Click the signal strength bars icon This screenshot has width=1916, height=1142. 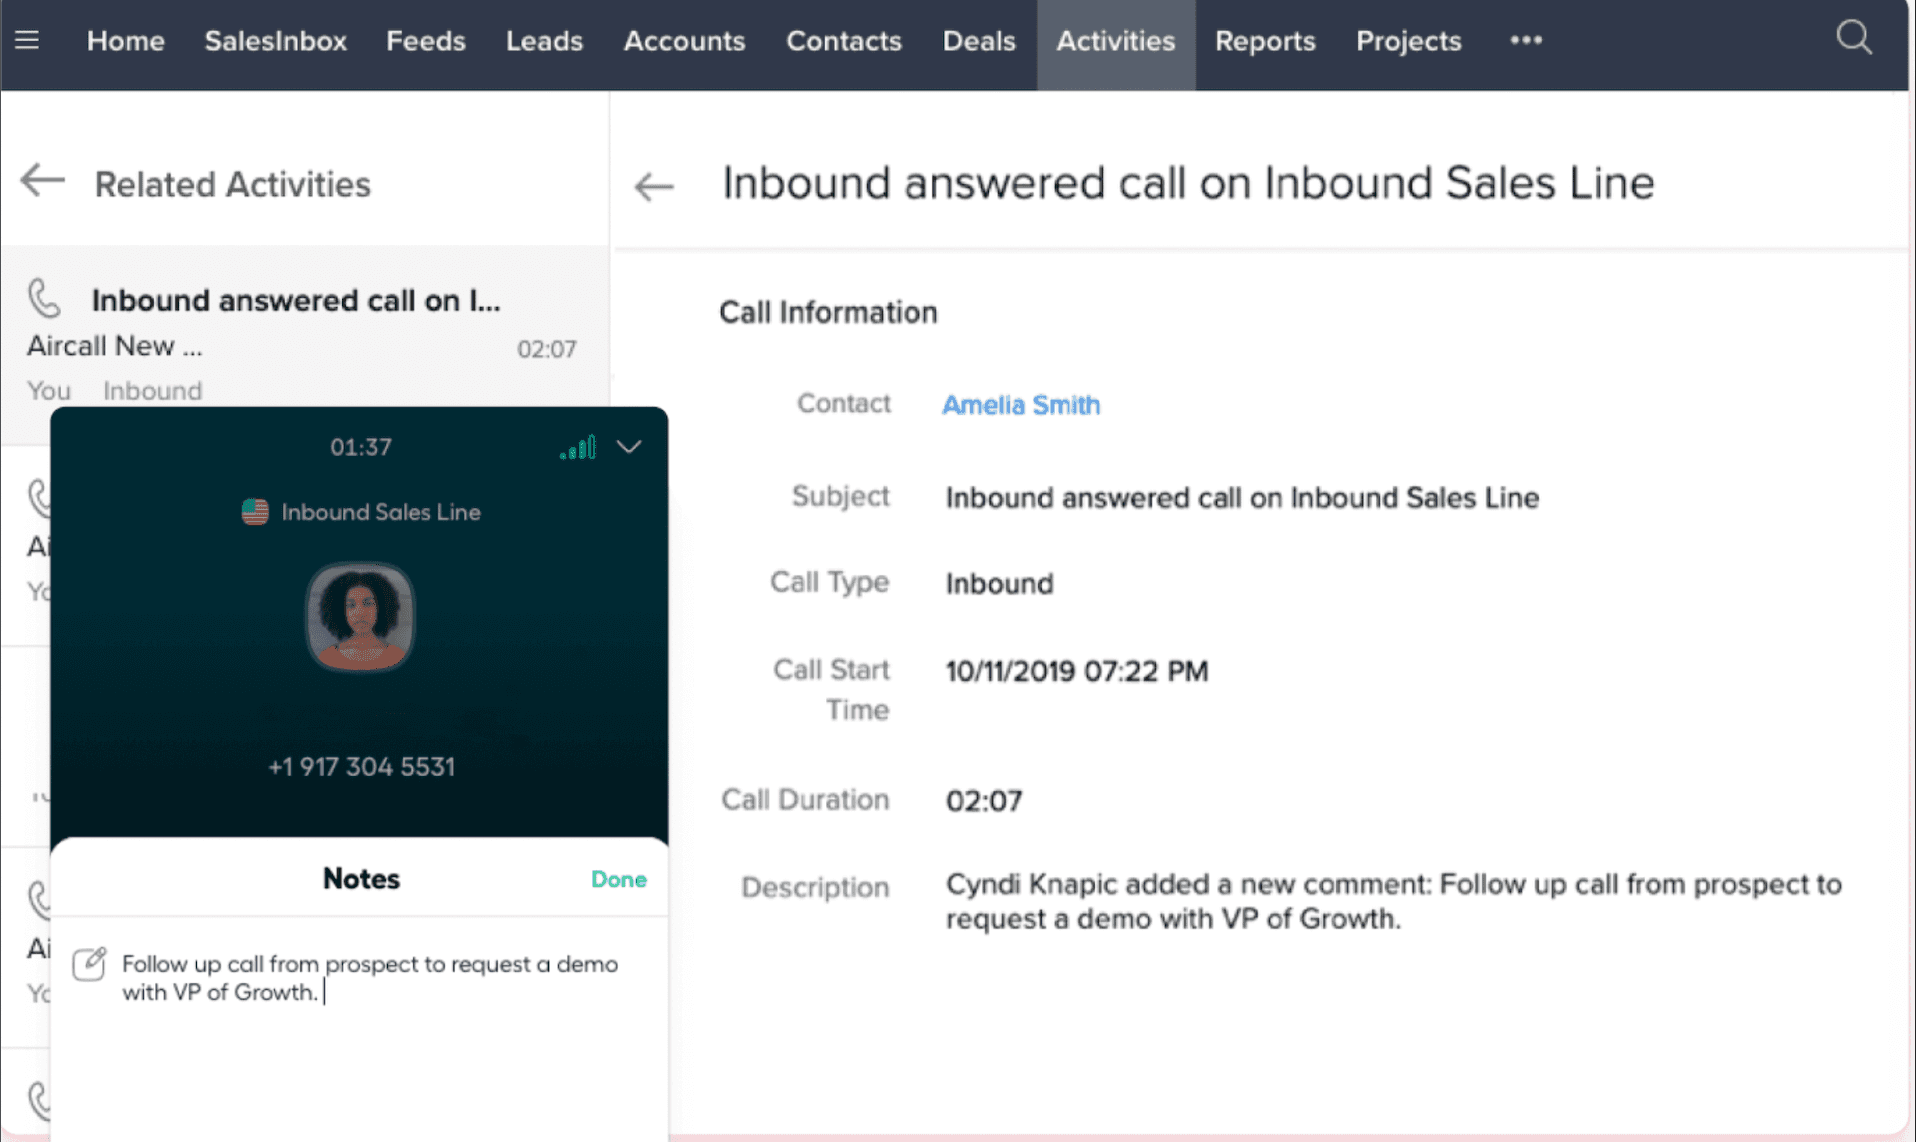(578, 447)
